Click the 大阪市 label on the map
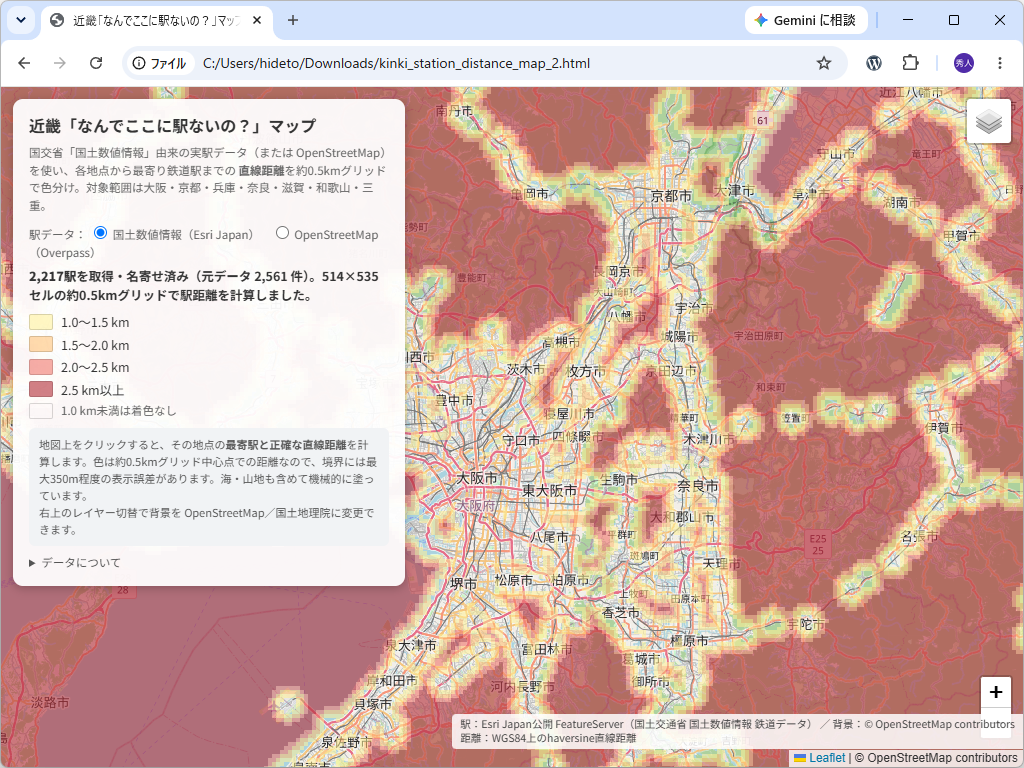This screenshot has width=1024, height=768. coord(477,477)
